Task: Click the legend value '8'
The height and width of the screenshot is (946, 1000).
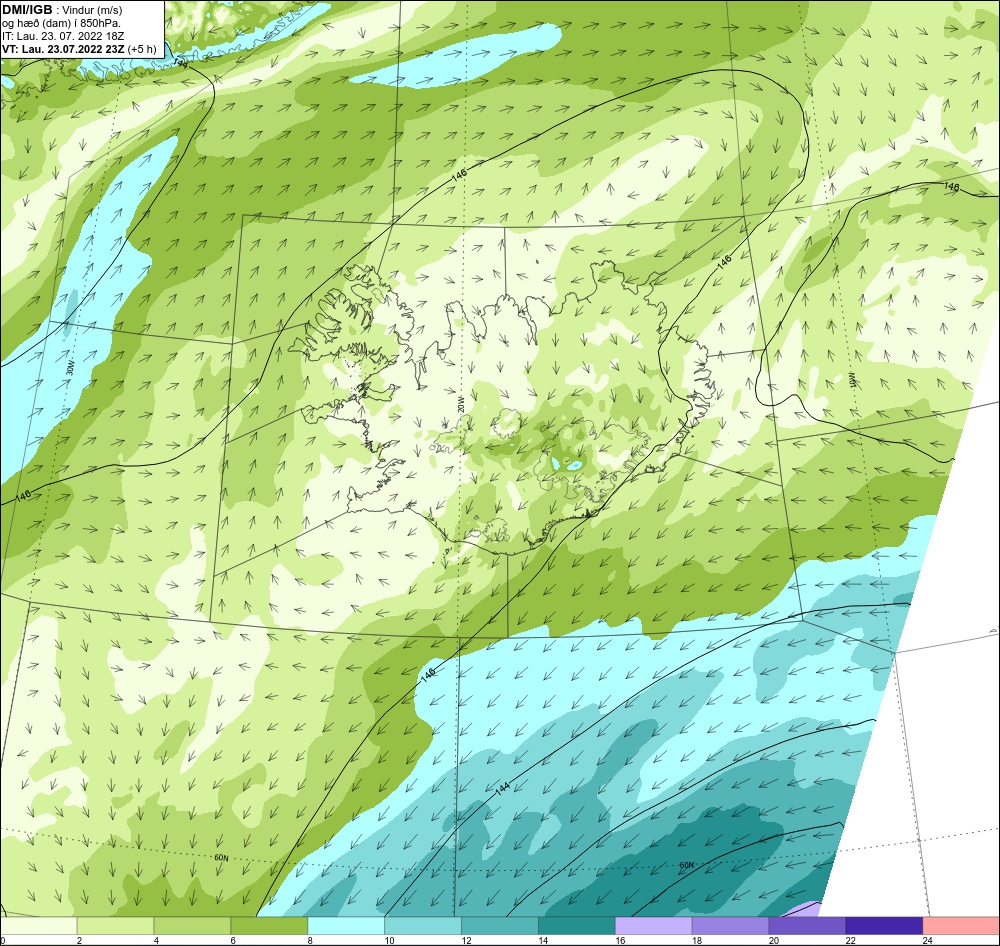Action: pos(311,940)
